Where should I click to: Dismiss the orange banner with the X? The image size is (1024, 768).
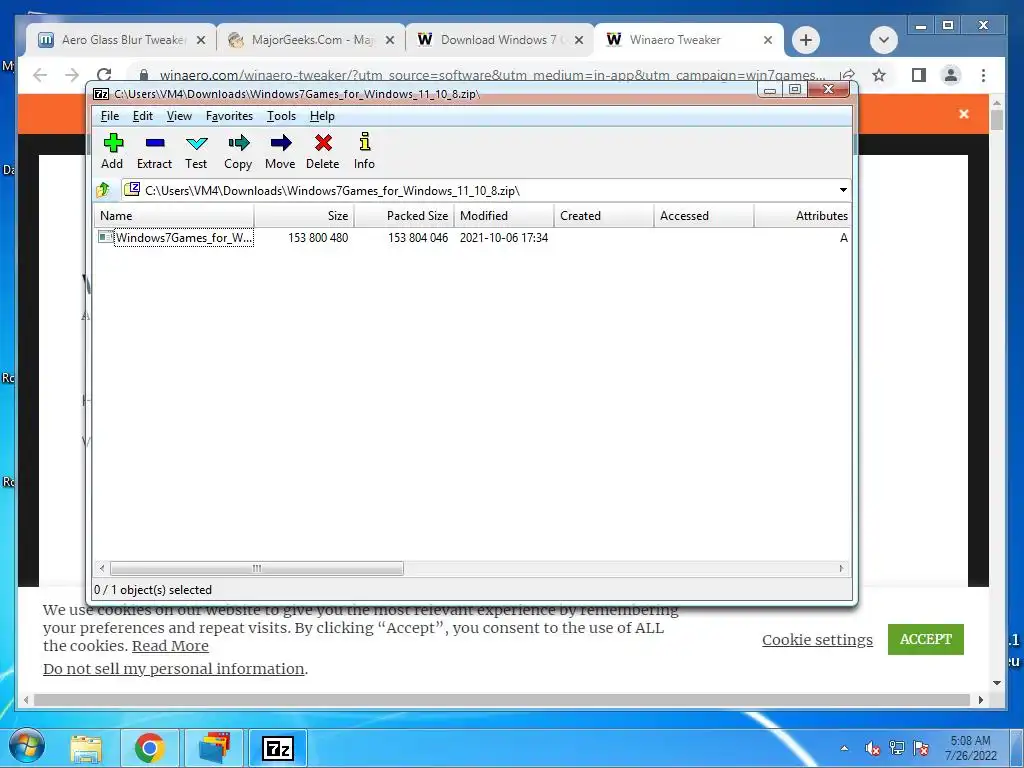964,114
